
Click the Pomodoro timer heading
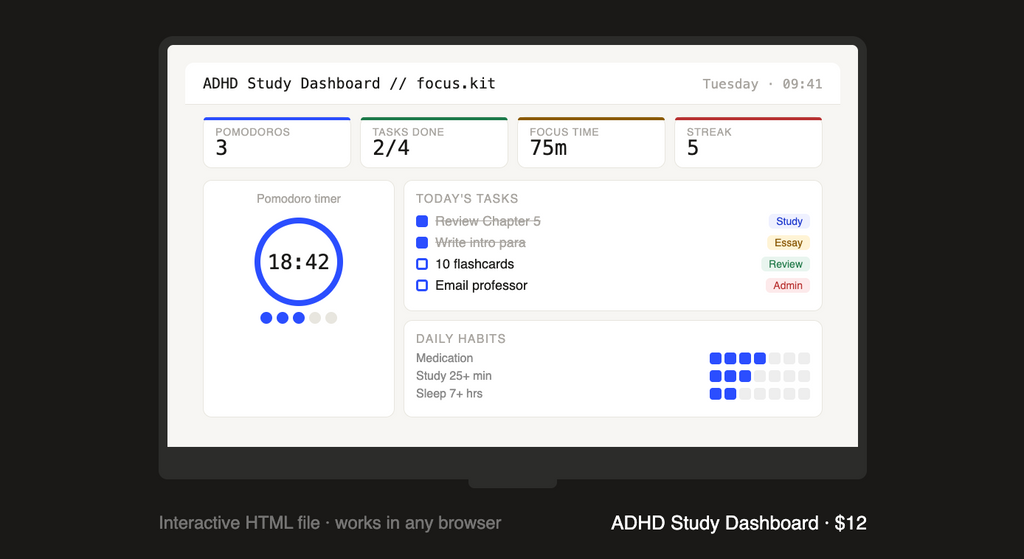tap(298, 199)
